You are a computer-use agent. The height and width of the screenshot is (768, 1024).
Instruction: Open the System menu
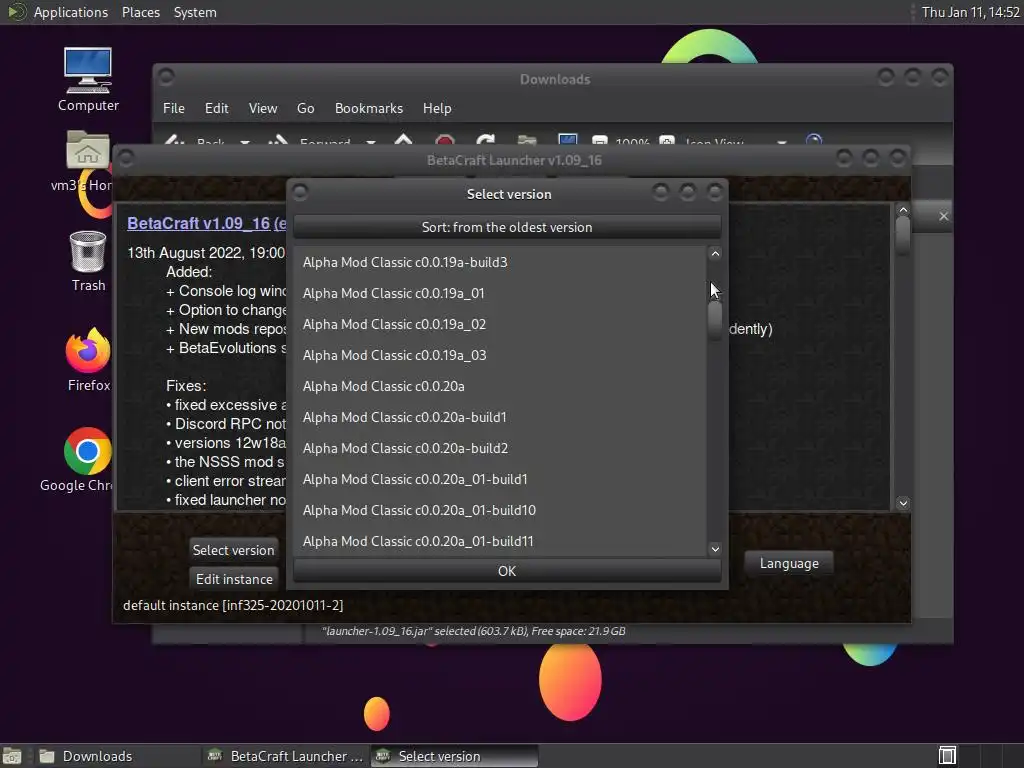tap(195, 12)
